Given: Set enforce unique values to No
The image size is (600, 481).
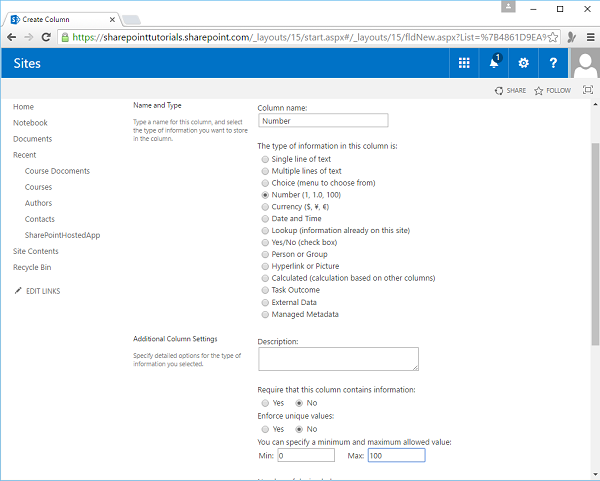Looking at the screenshot, I should pos(299,429).
